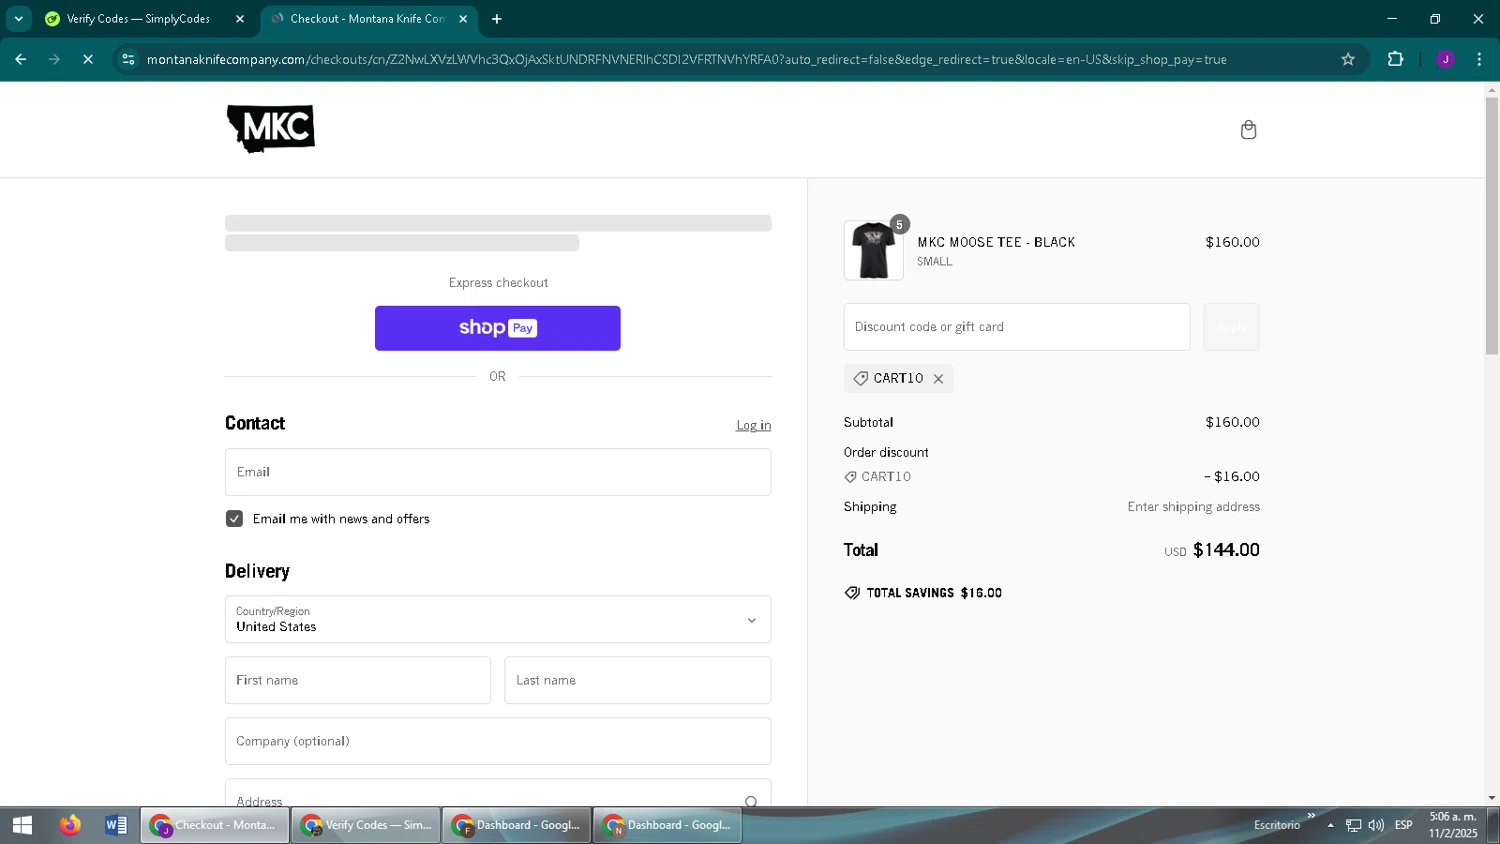Screen dimensions: 1500x844
Task: Click the Contact heading
Action: click(x=255, y=423)
